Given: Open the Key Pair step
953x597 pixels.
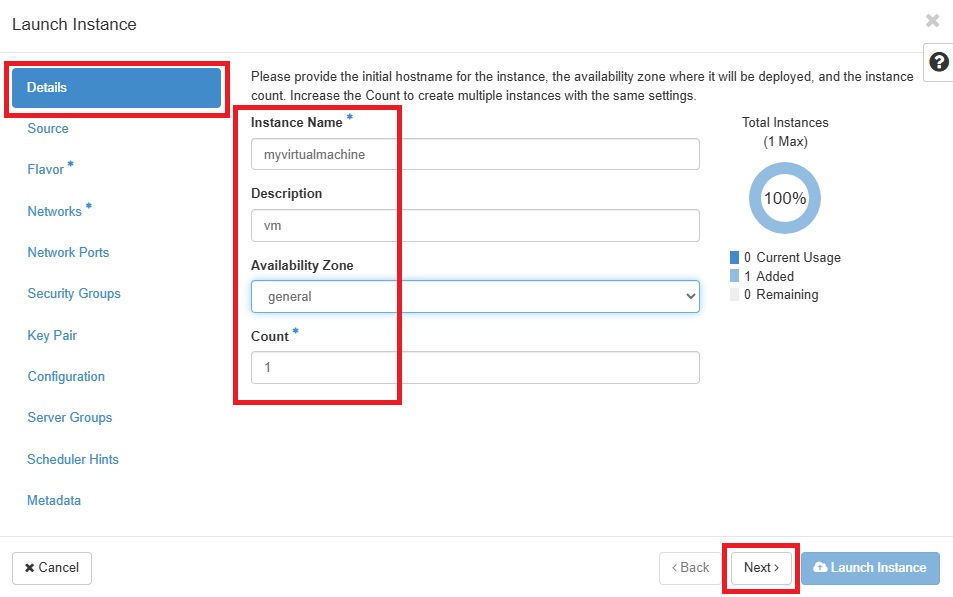Looking at the screenshot, I should point(52,336).
